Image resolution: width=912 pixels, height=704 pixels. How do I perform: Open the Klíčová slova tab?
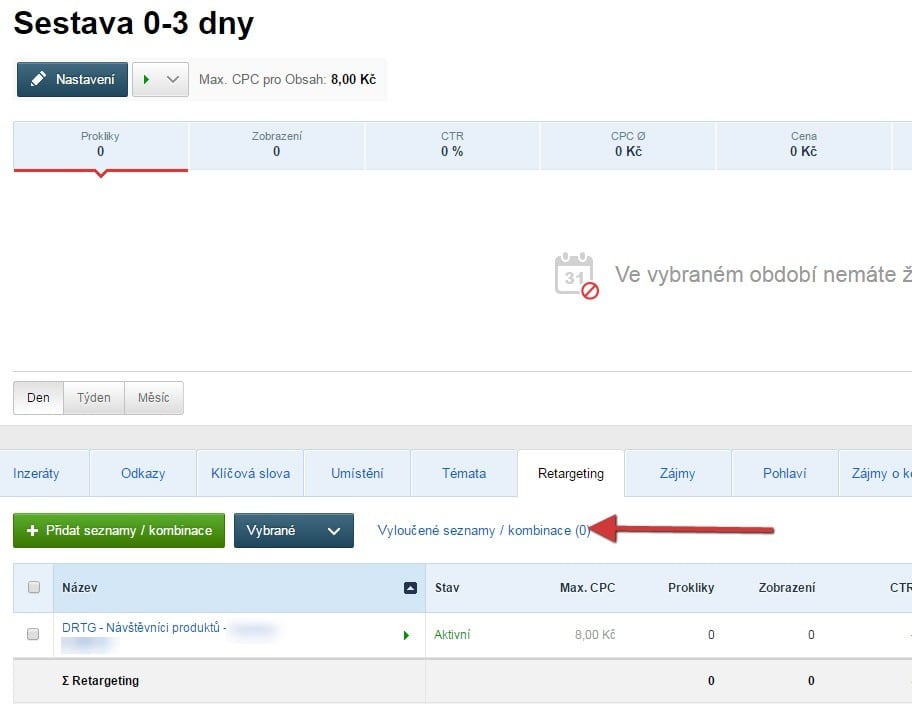pyautogui.click(x=250, y=473)
